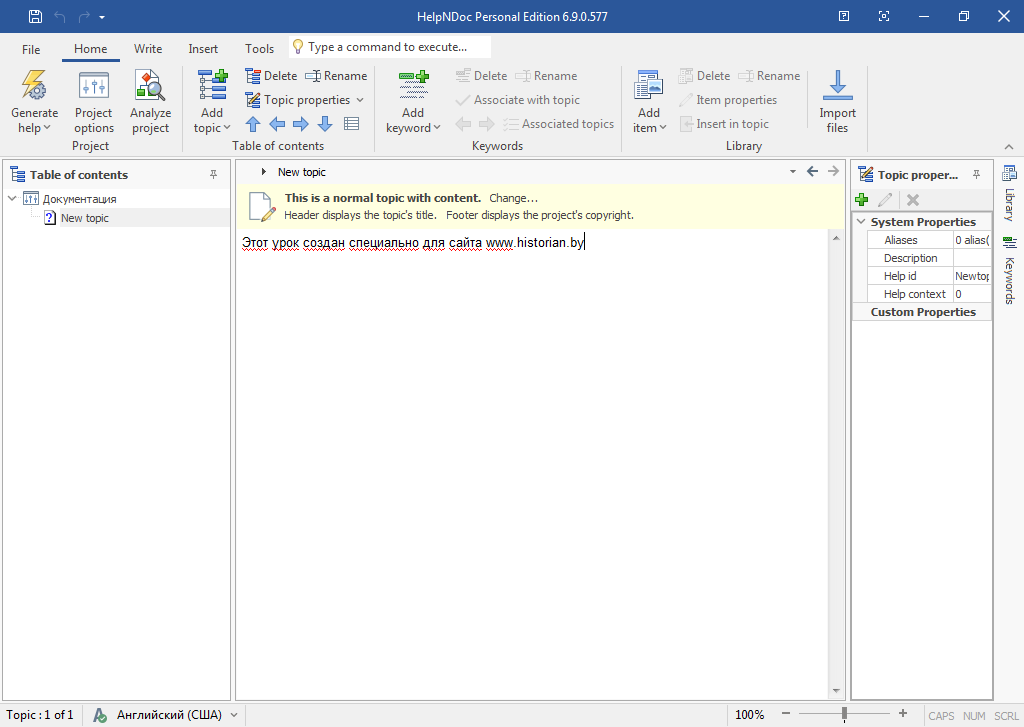Delete the selected topic in Table of contents
The width and height of the screenshot is (1024, 727).
click(271, 76)
